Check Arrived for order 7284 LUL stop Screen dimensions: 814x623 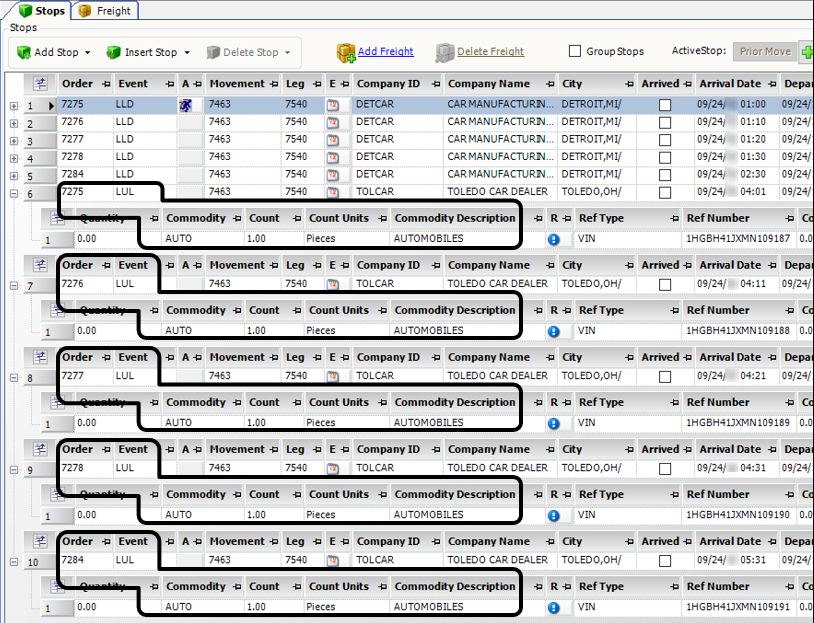tap(664, 561)
